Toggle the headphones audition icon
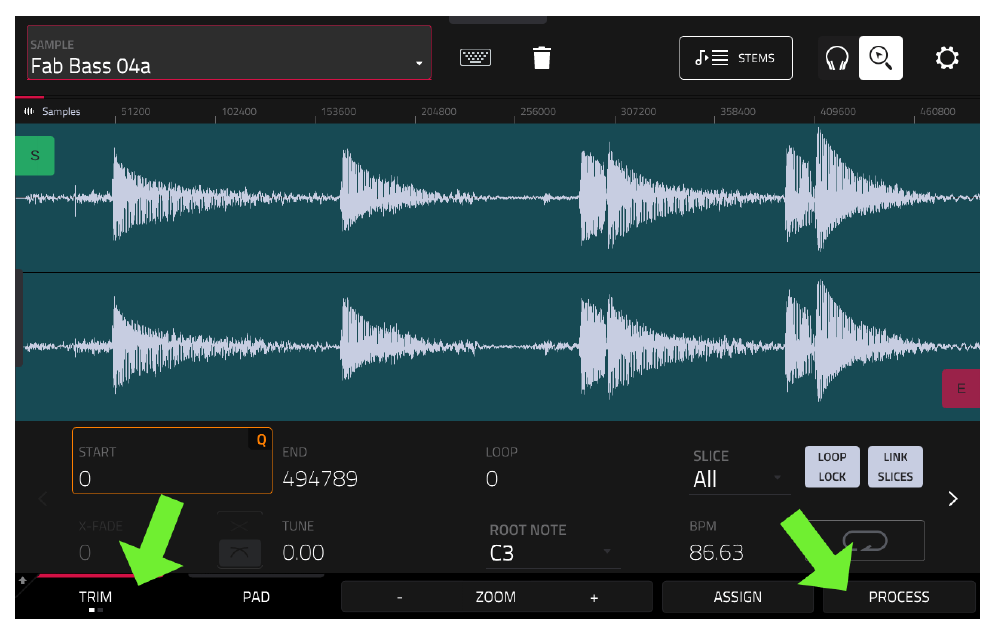This screenshot has width=996, height=636. pyautogui.click(x=837, y=58)
